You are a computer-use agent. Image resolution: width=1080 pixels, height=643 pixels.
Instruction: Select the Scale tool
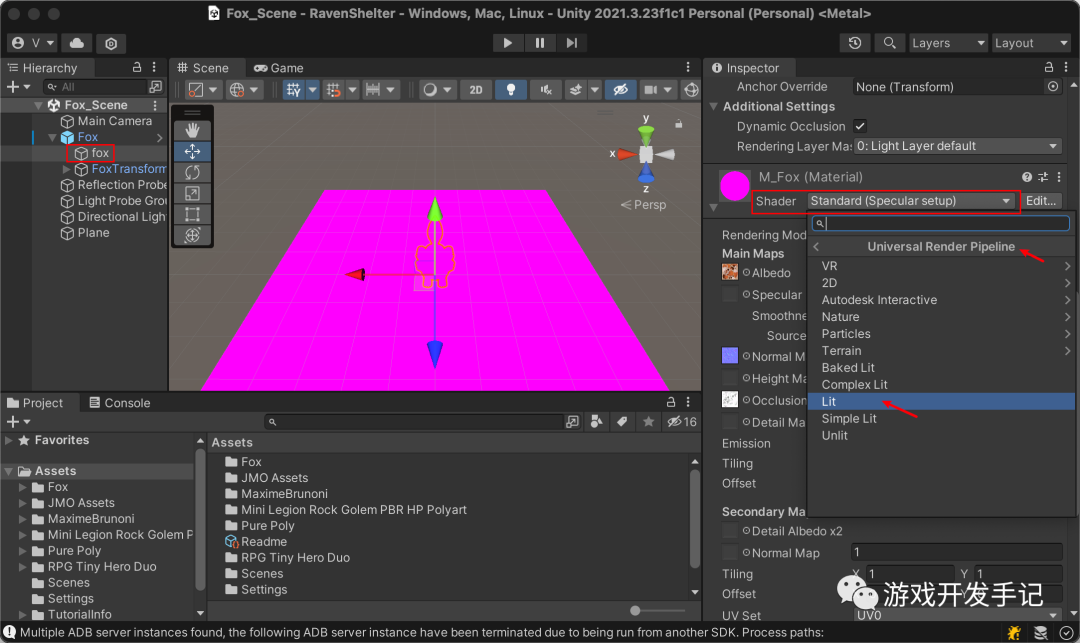[x=192, y=193]
